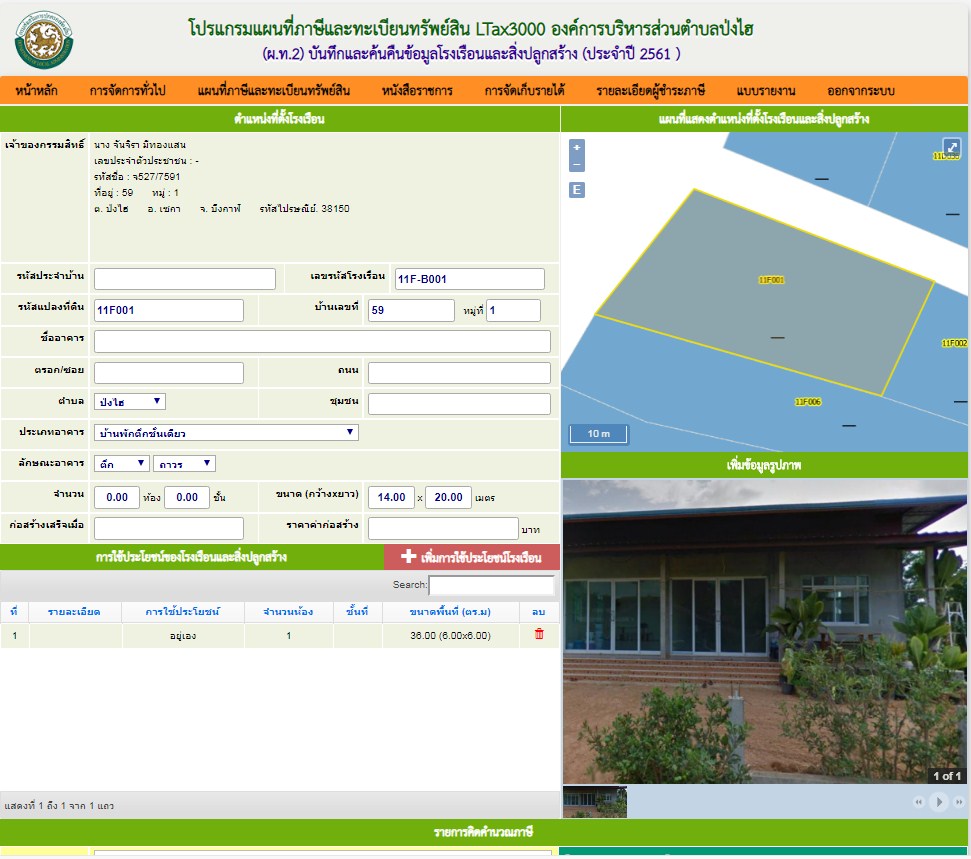Open the การจัดเก็บรายได้ menu
This screenshot has height=859, width=971.
[x=525, y=90]
